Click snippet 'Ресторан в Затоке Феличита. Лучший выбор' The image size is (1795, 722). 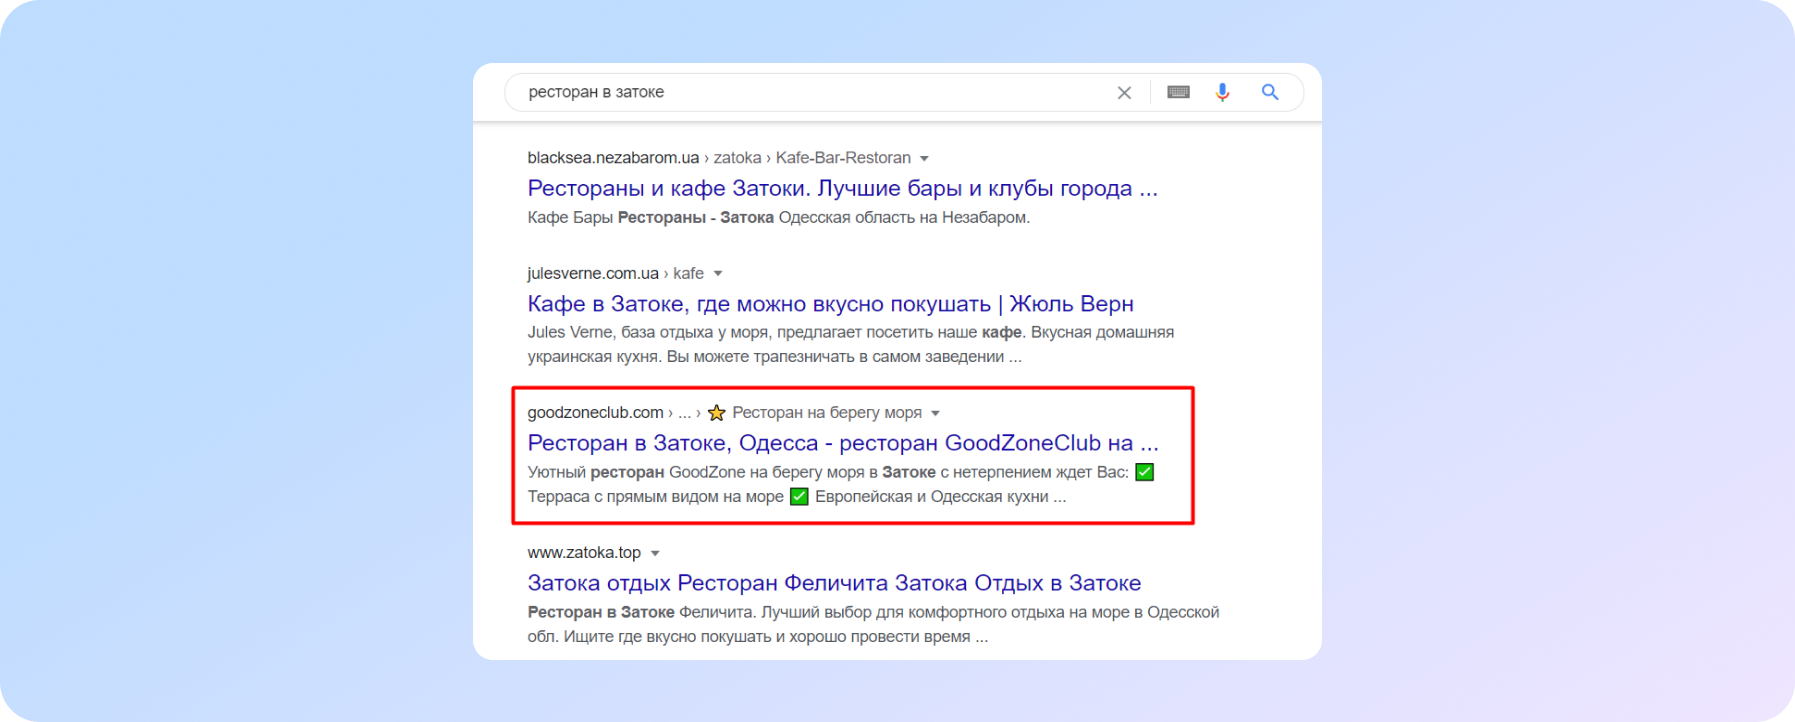pyautogui.click(x=873, y=624)
